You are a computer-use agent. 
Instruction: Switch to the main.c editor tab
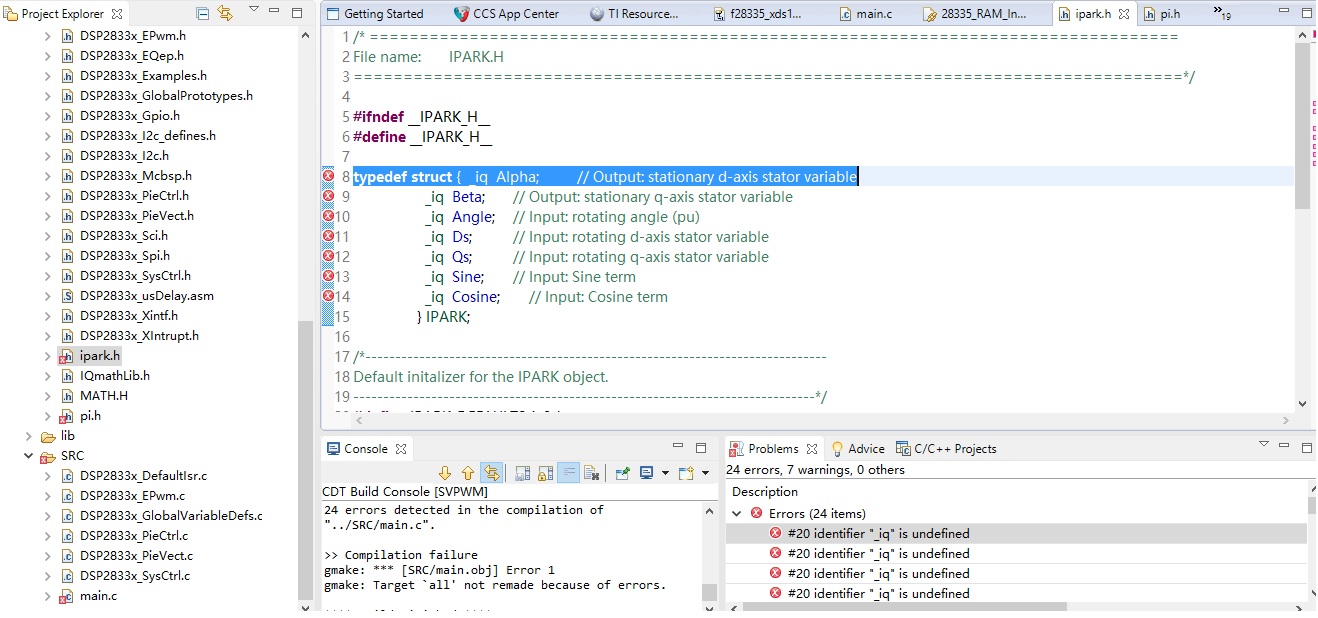(873, 14)
